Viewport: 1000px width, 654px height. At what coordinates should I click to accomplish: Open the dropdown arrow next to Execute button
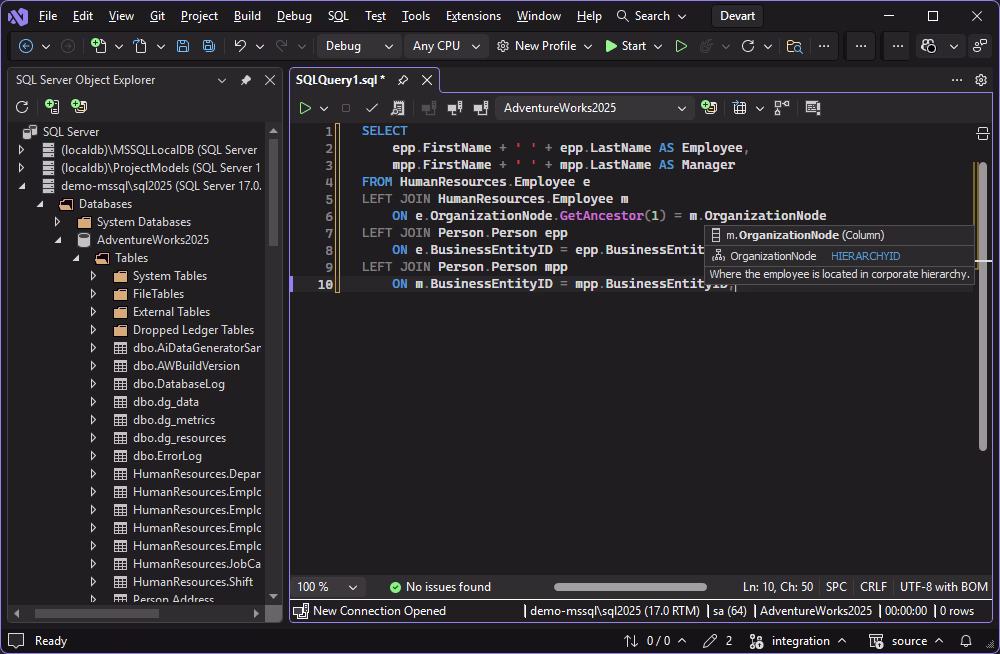point(323,108)
